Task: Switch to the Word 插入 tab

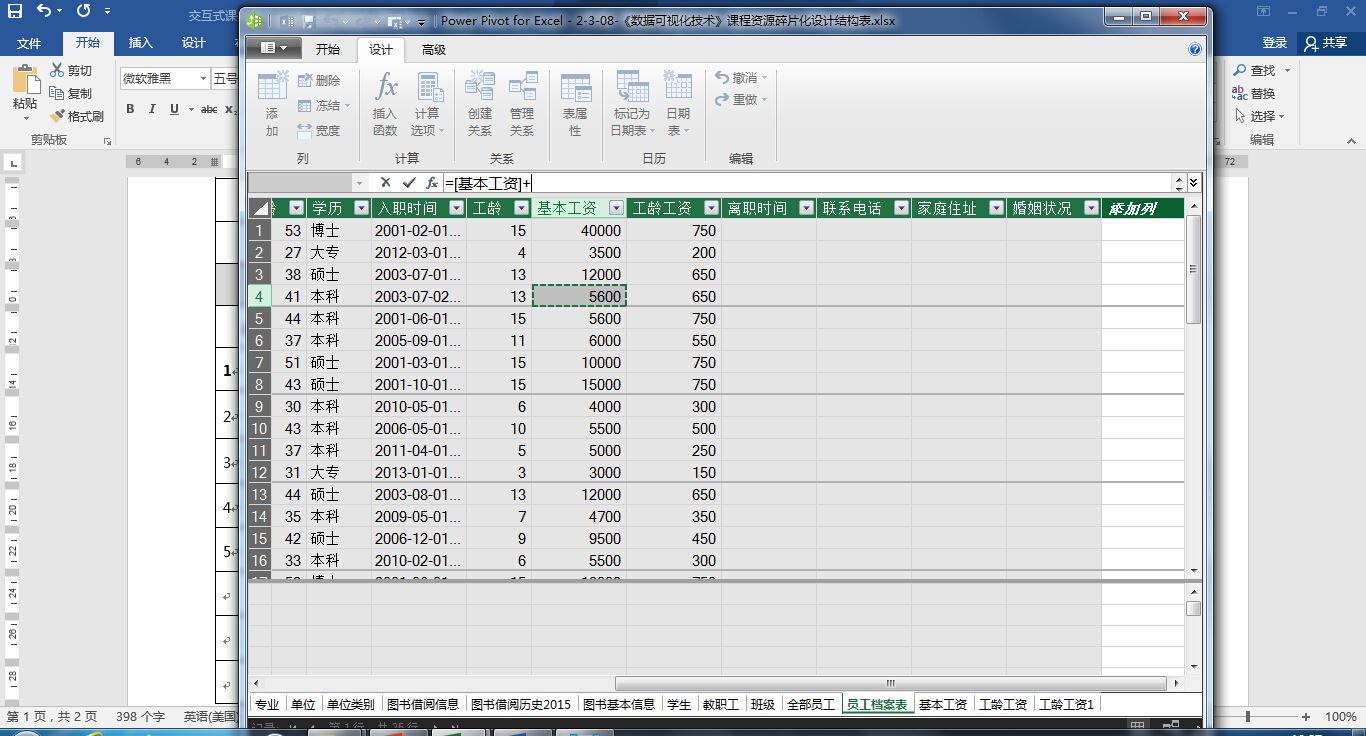Action: click(141, 43)
